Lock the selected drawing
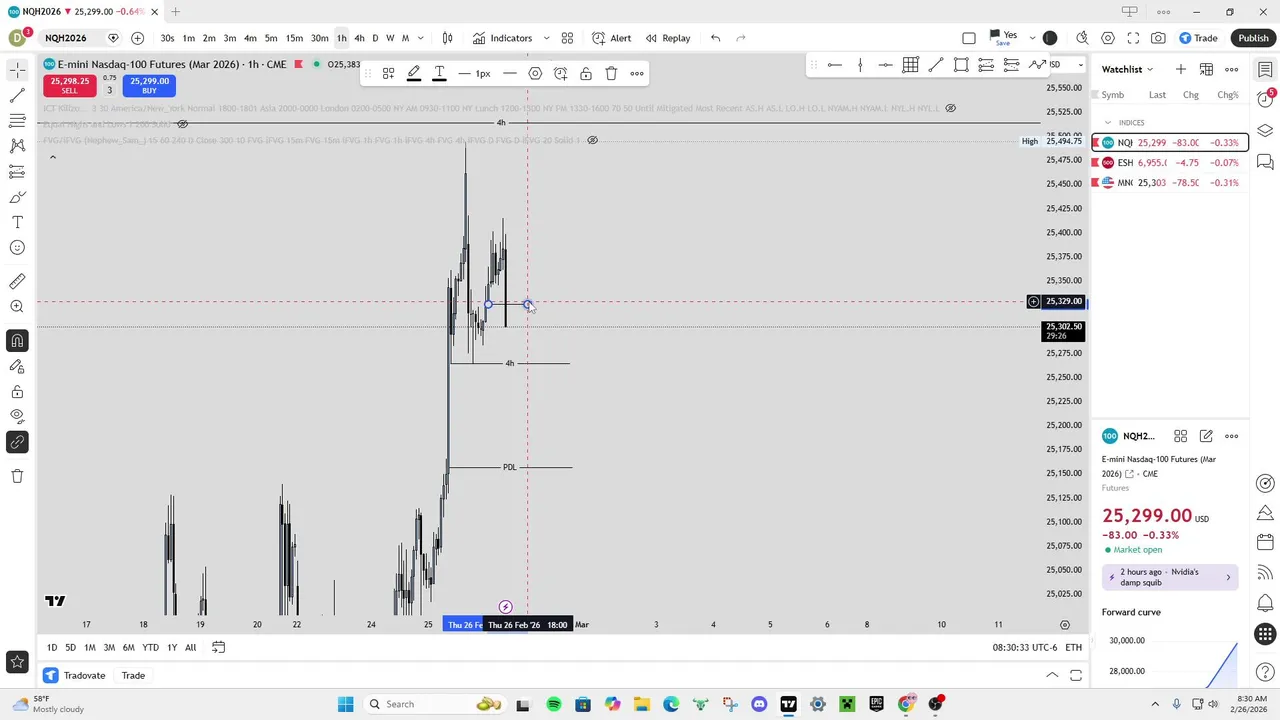The height and width of the screenshot is (720, 1280). coord(585,74)
